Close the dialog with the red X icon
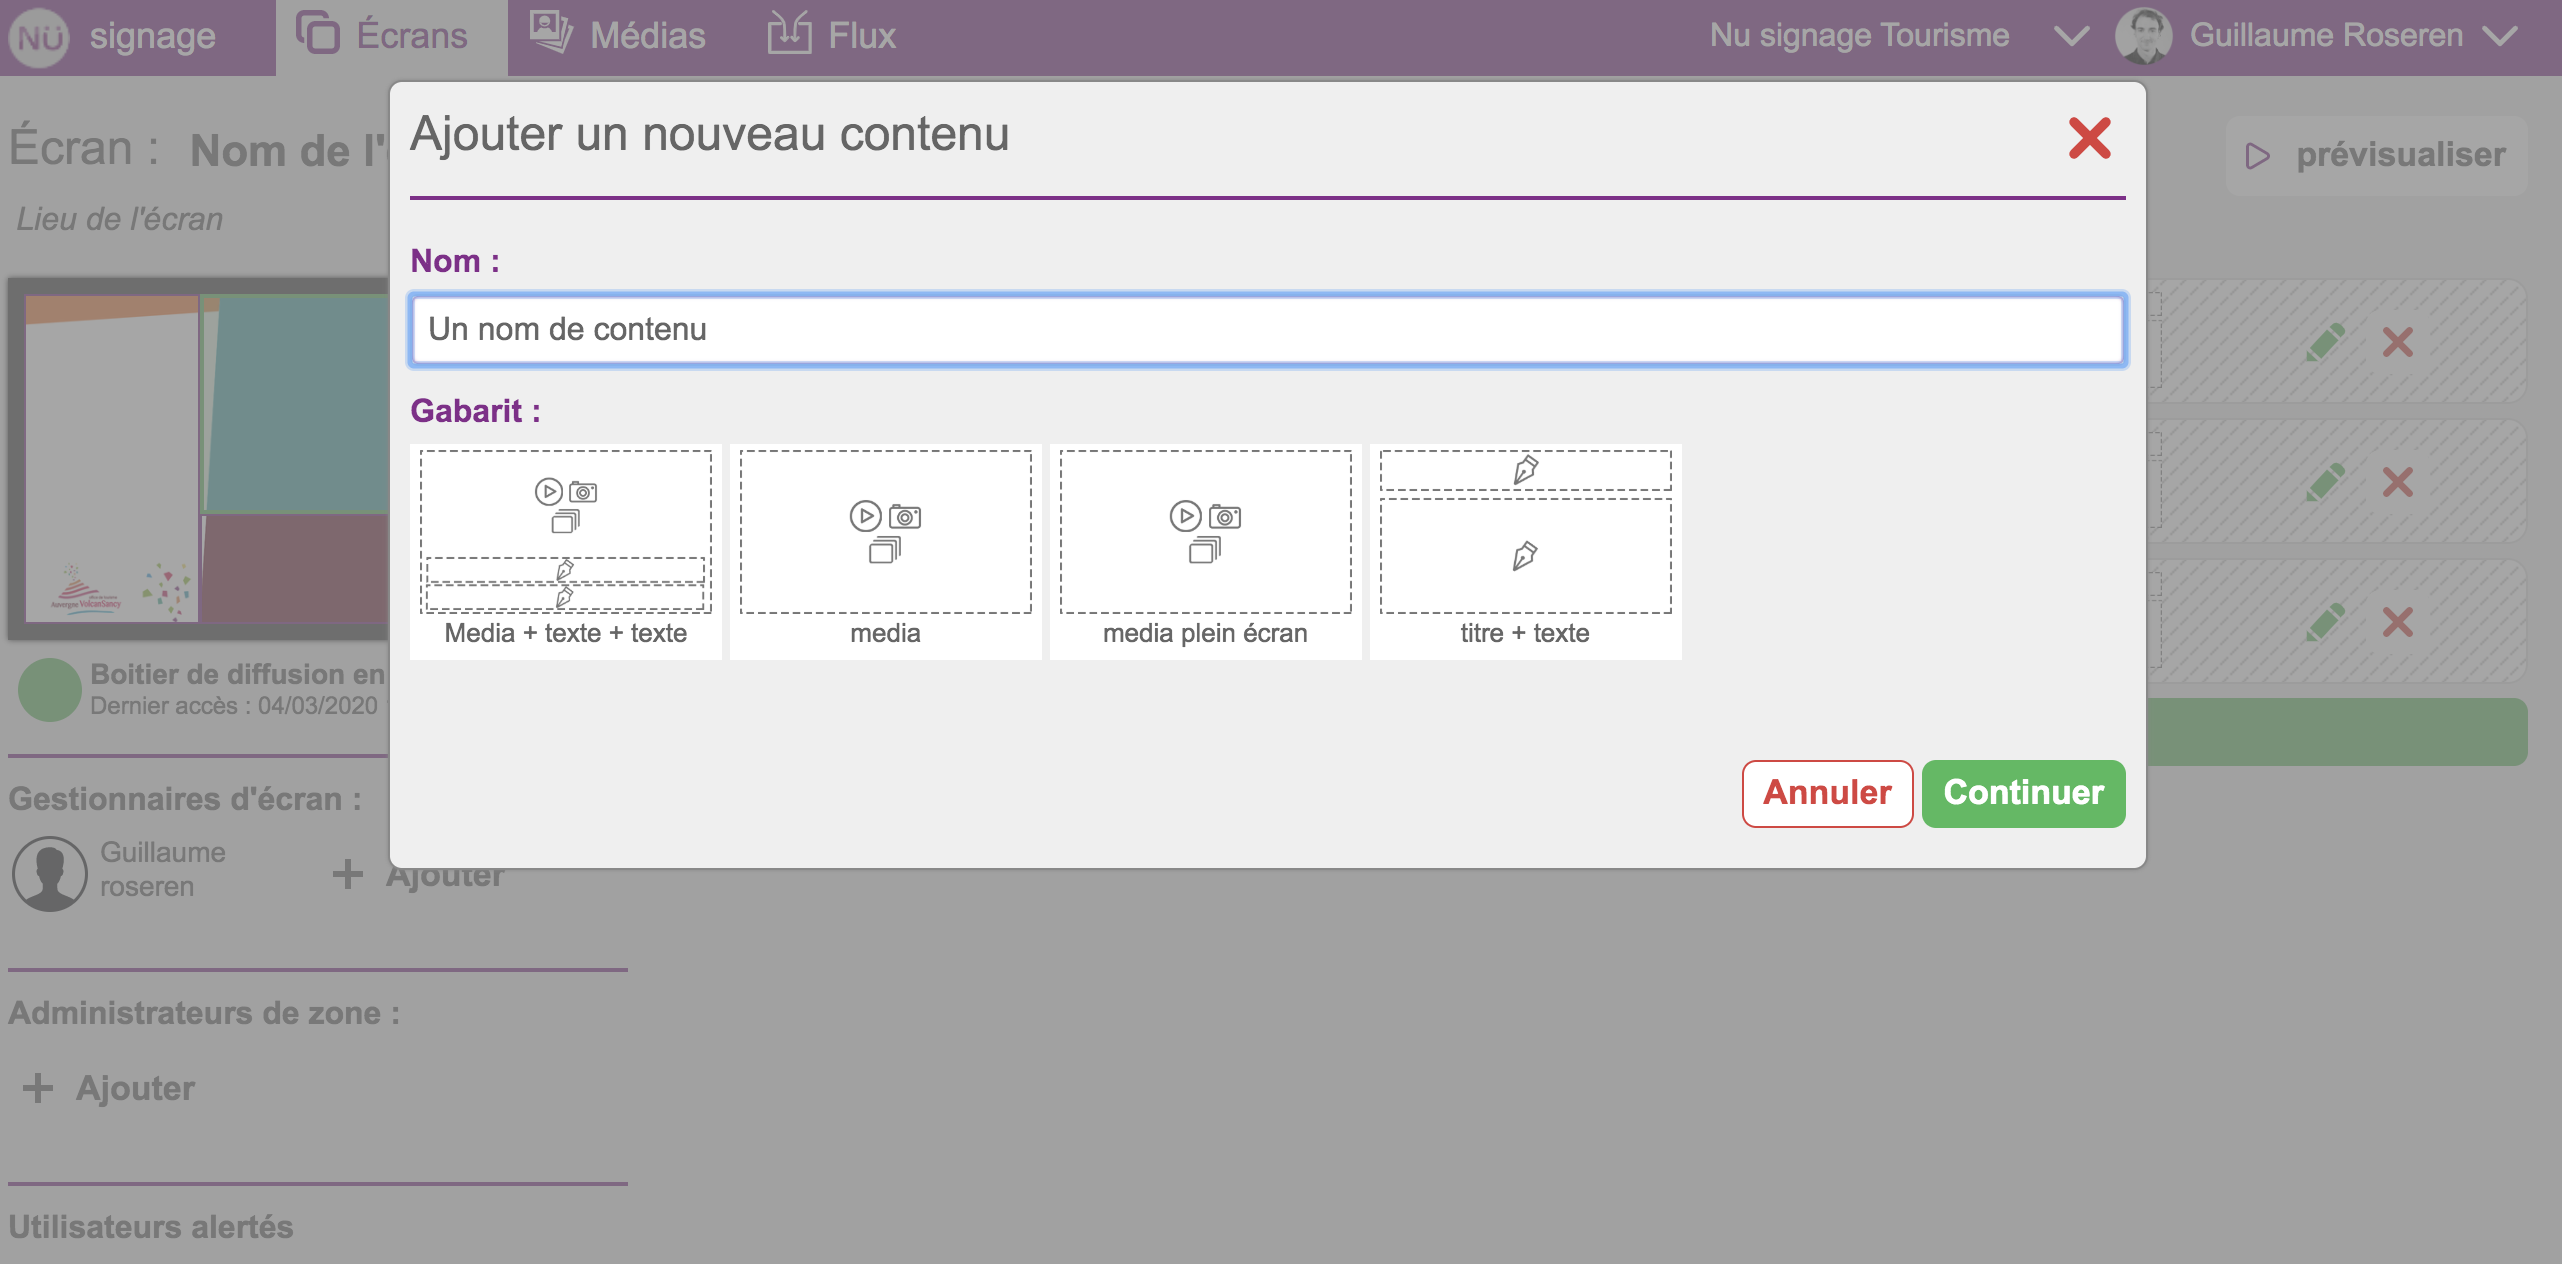The height and width of the screenshot is (1264, 2562). [2089, 138]
